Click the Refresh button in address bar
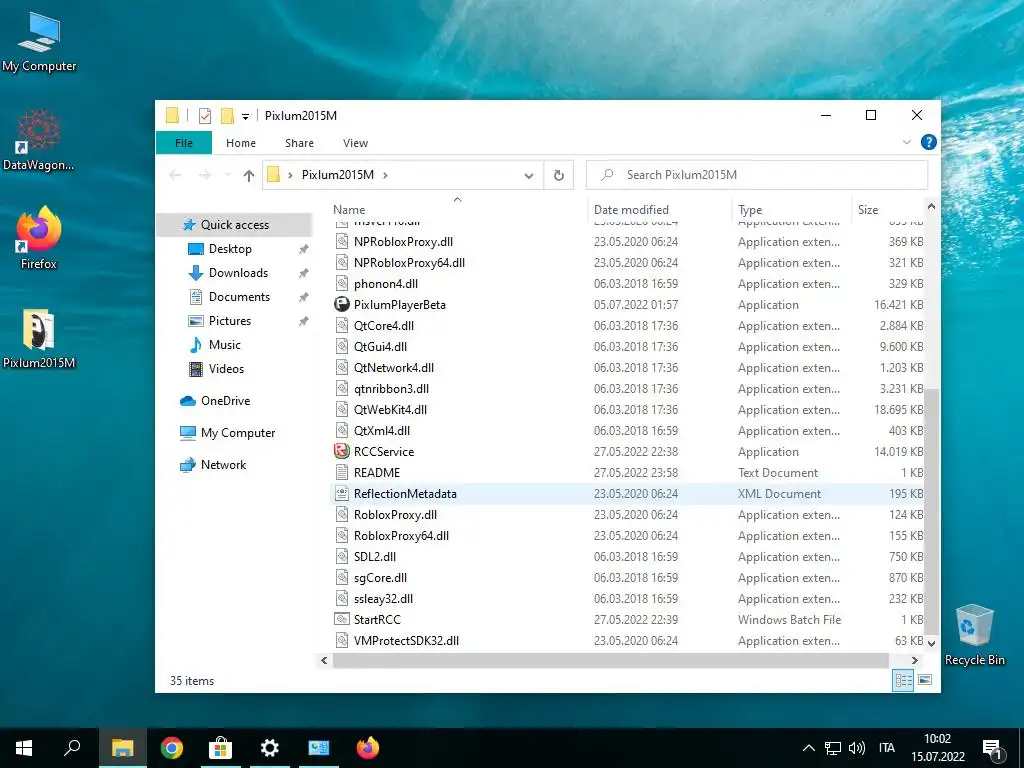The width and height of the screenshot is (1024, 768). tap(558, 175)
